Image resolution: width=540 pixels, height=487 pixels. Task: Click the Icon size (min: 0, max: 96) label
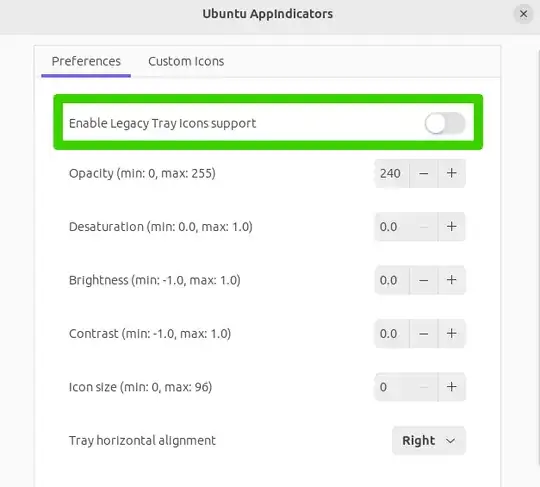[141, 387]
